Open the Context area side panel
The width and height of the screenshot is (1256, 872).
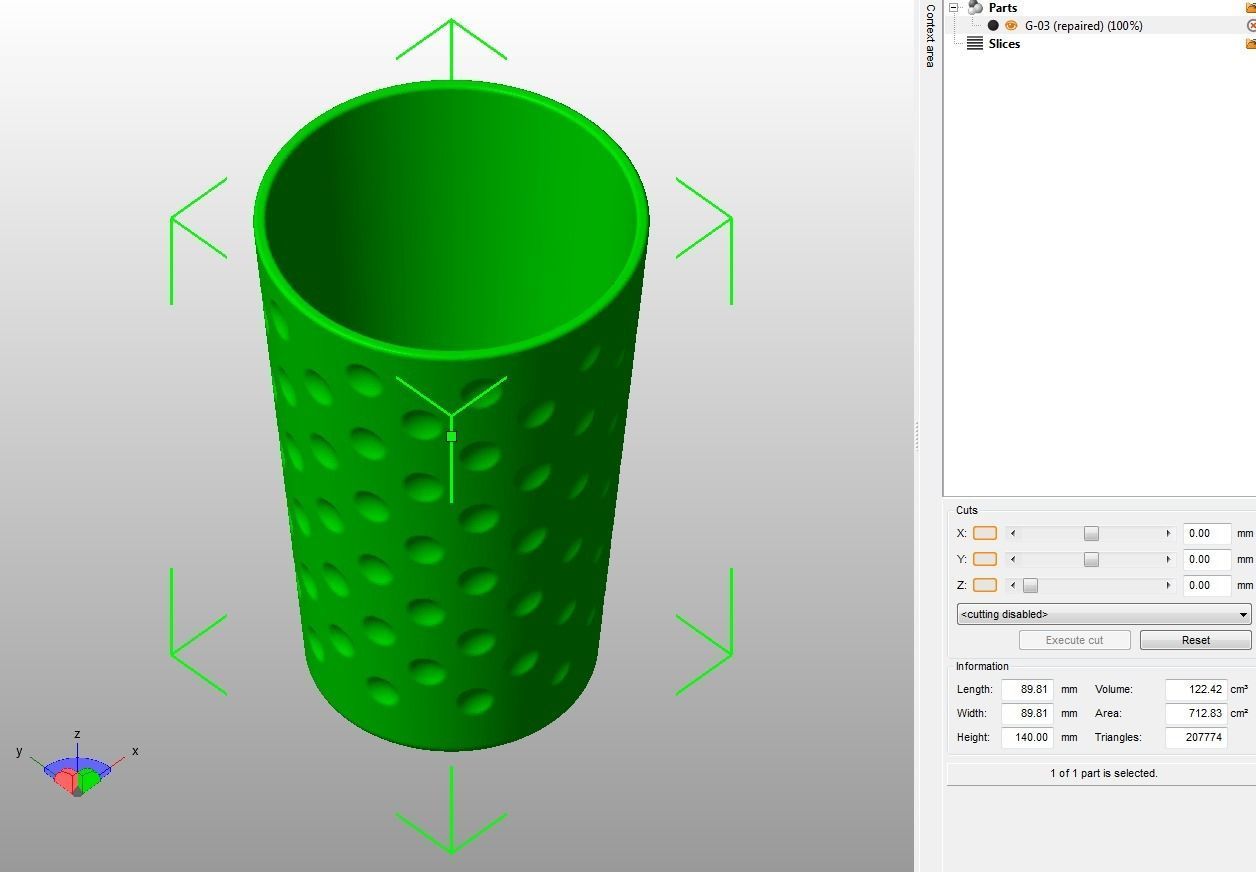point(928,32)
